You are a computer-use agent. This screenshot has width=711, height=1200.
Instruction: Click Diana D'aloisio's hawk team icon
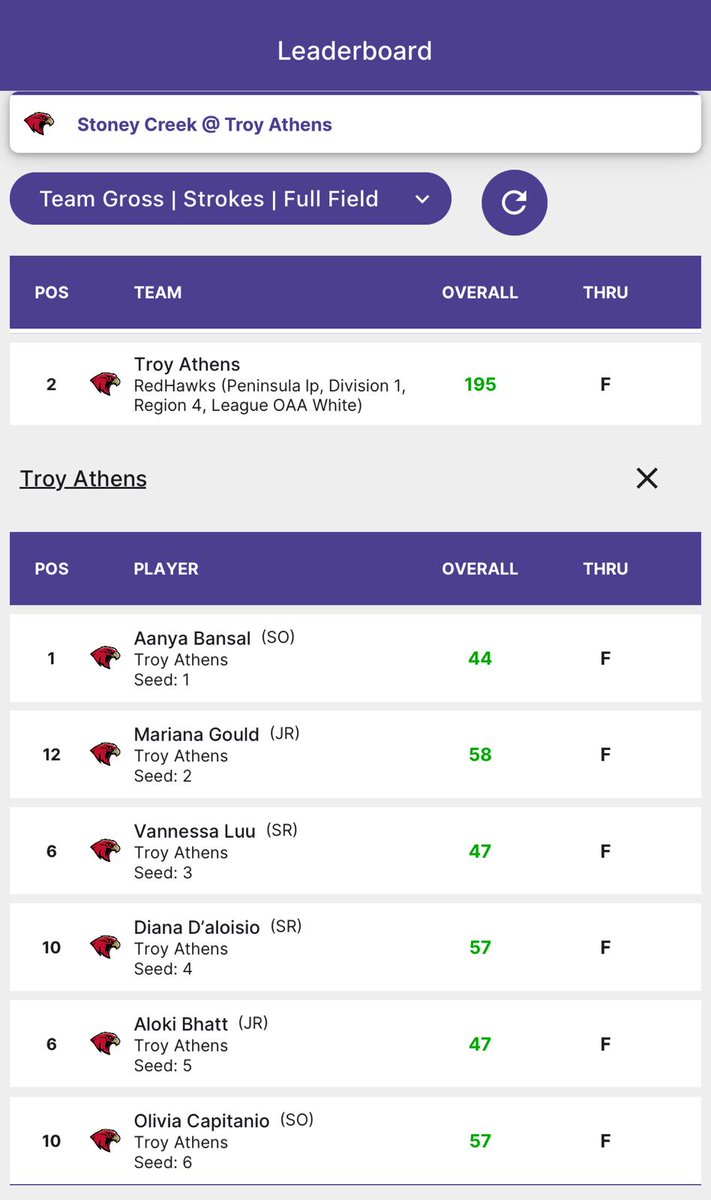coord(105,947)
